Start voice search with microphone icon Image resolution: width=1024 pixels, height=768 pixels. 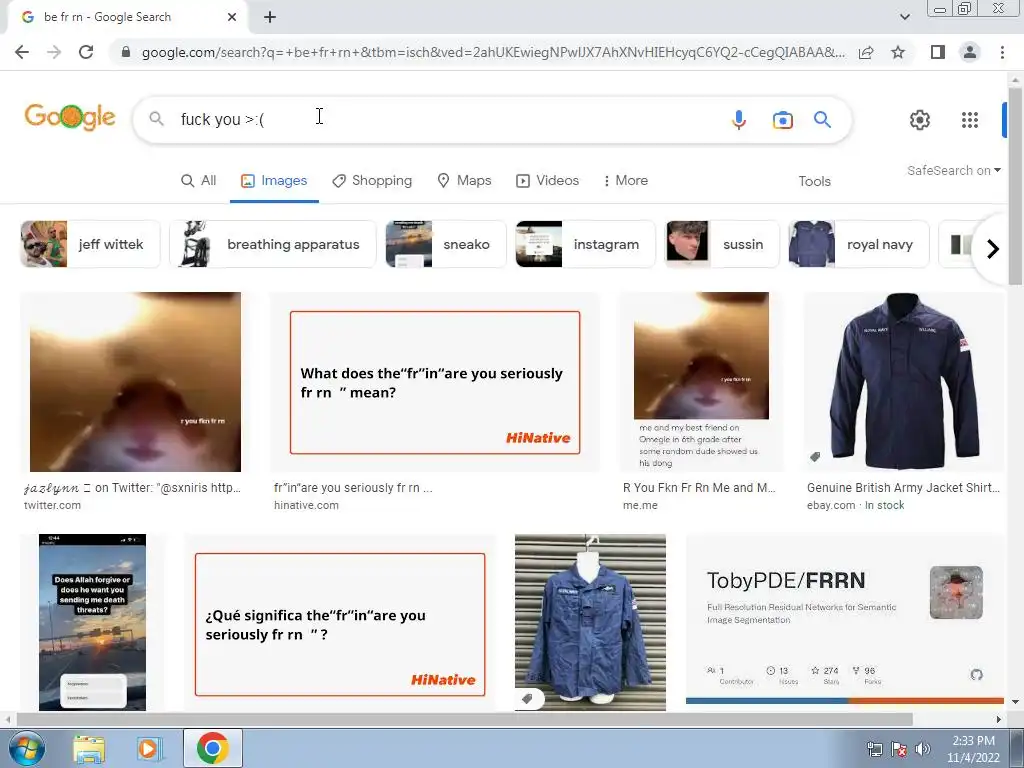coord(739,120)
